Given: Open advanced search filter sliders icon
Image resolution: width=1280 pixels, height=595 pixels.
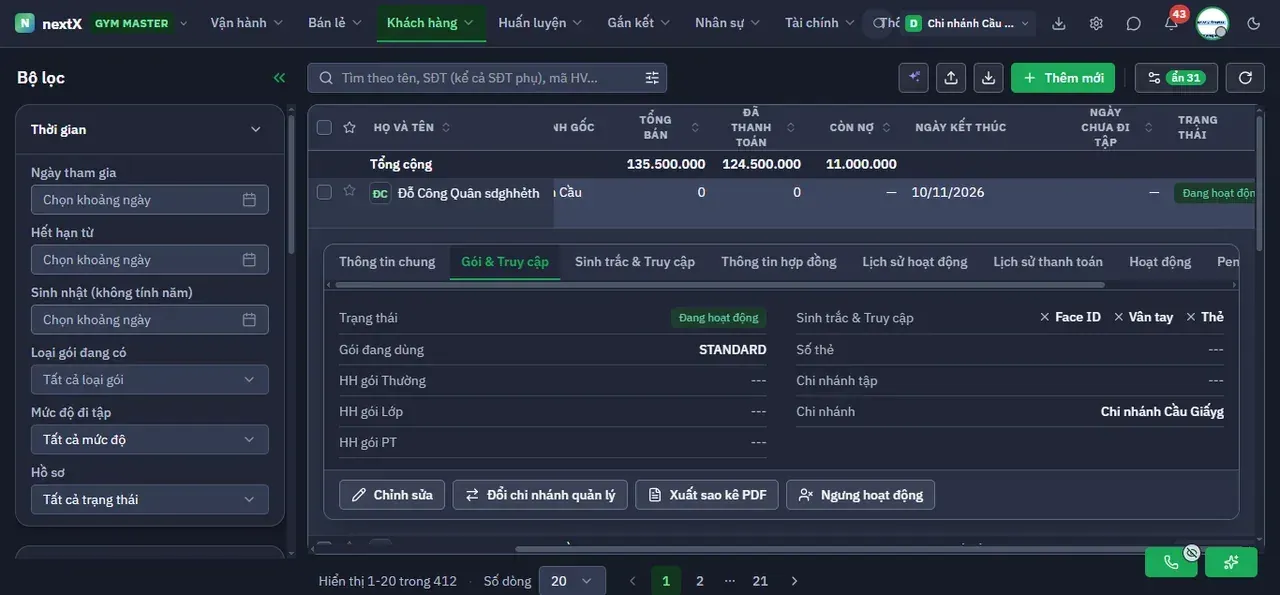Looking at the screenshot, I should [x=652, y=78].
